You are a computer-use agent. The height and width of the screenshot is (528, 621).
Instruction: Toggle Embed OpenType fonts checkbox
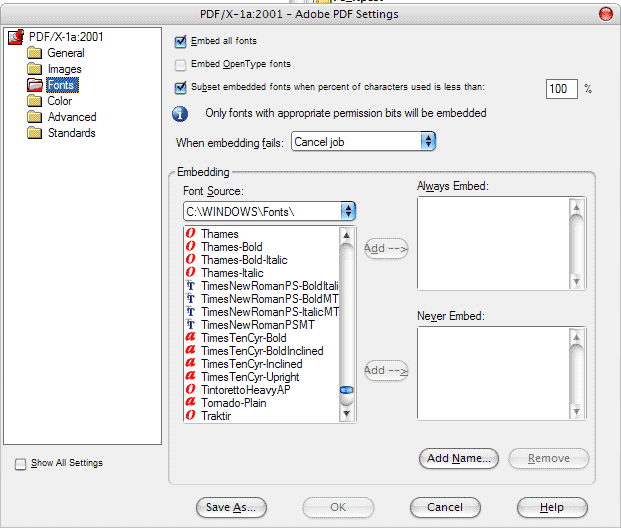coord(181,65)
